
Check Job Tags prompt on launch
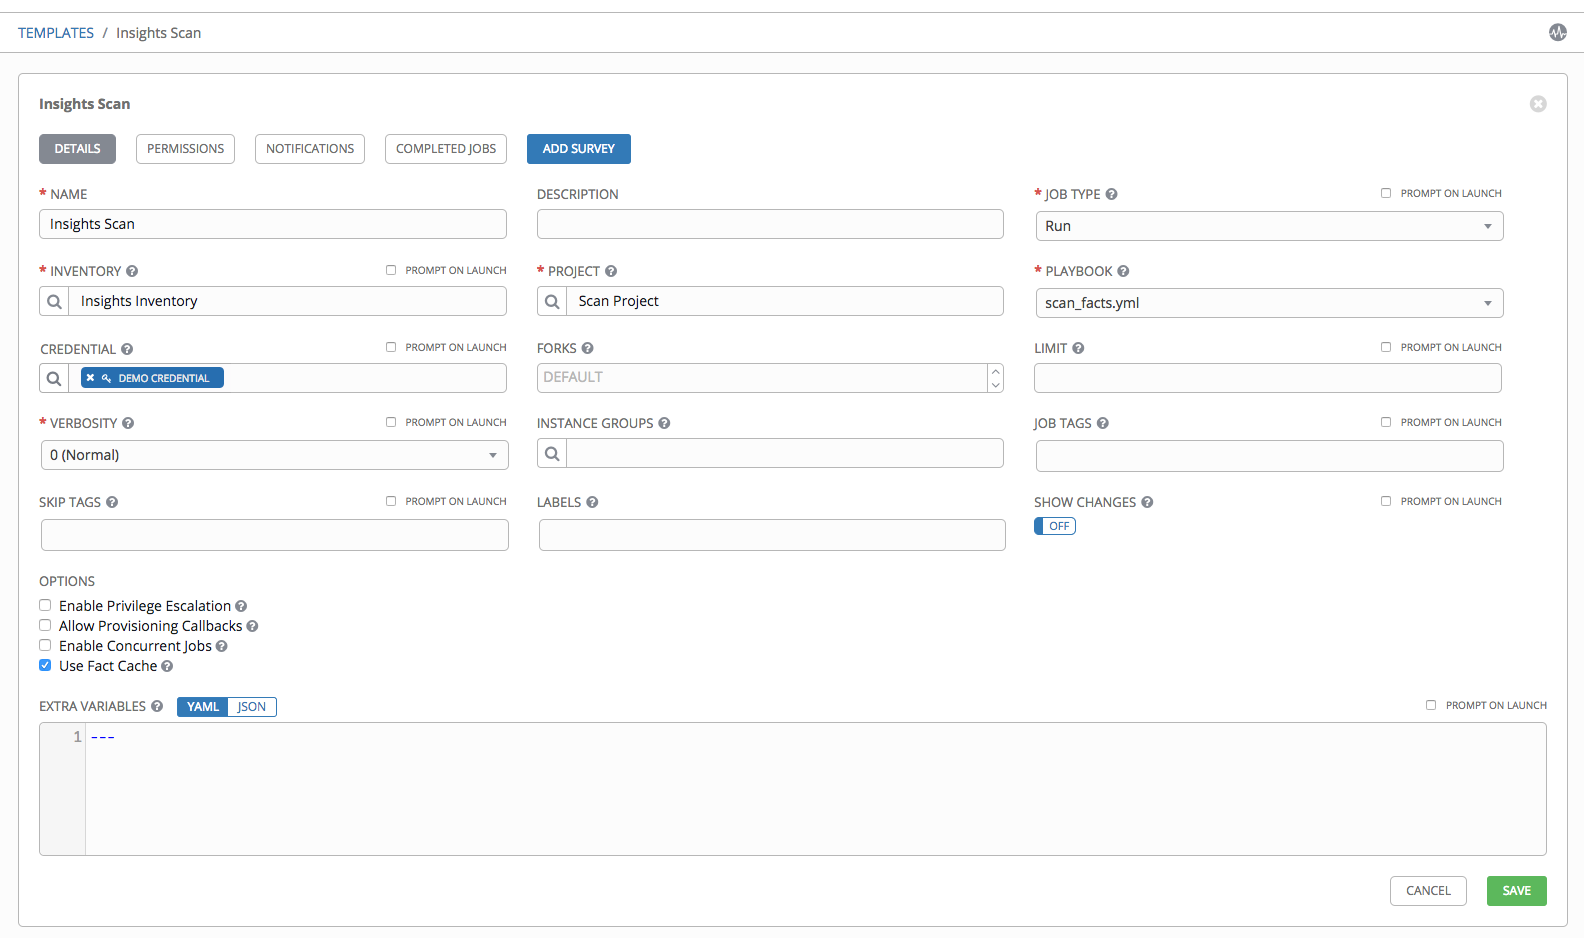tap(1386, 422)
